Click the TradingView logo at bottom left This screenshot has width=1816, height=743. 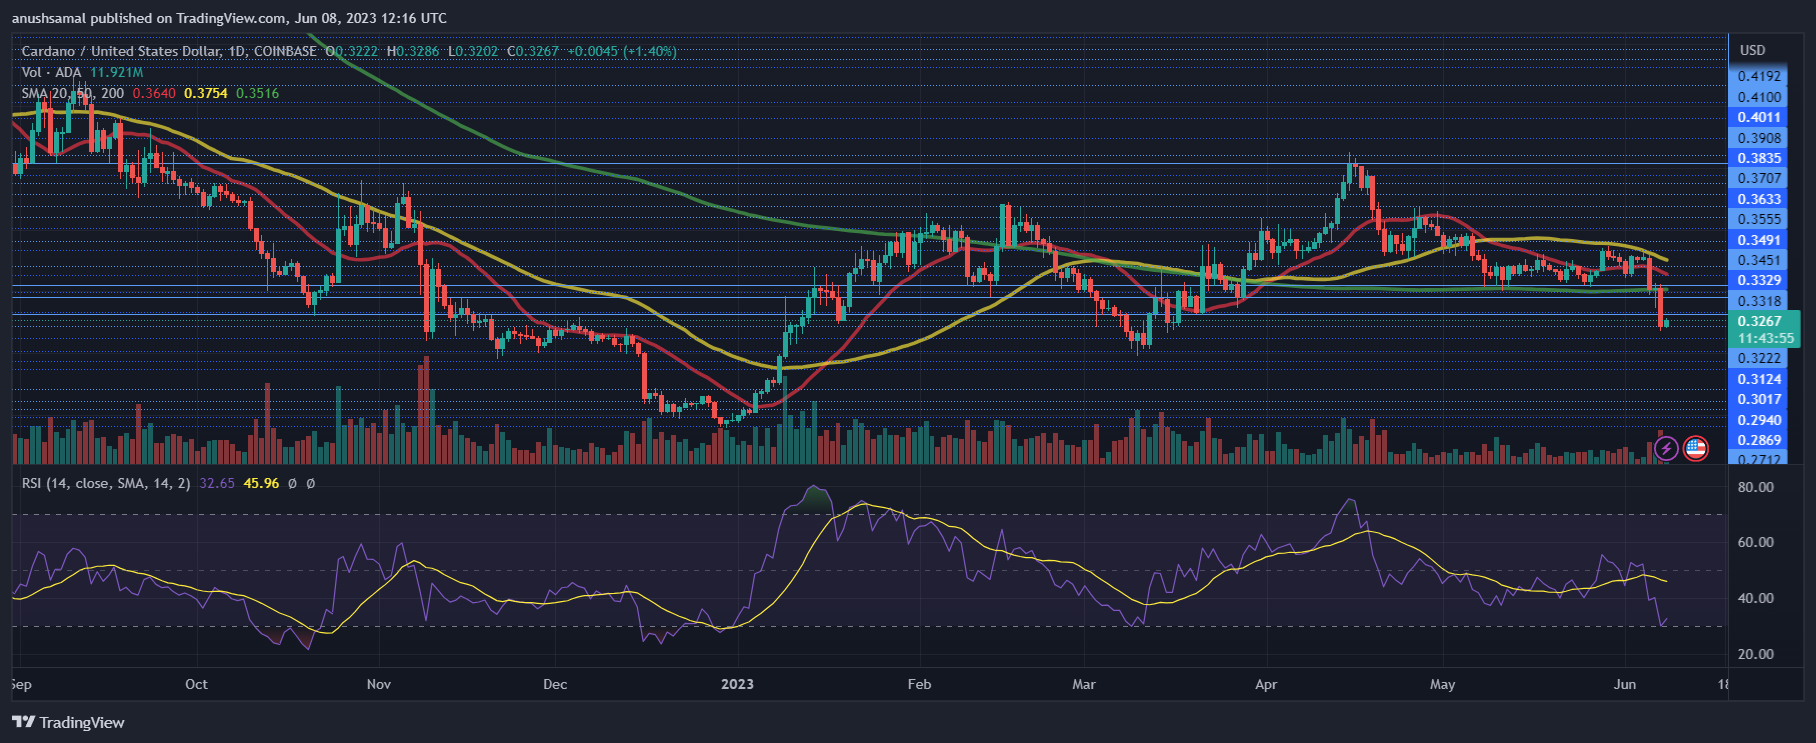(68, 722)
